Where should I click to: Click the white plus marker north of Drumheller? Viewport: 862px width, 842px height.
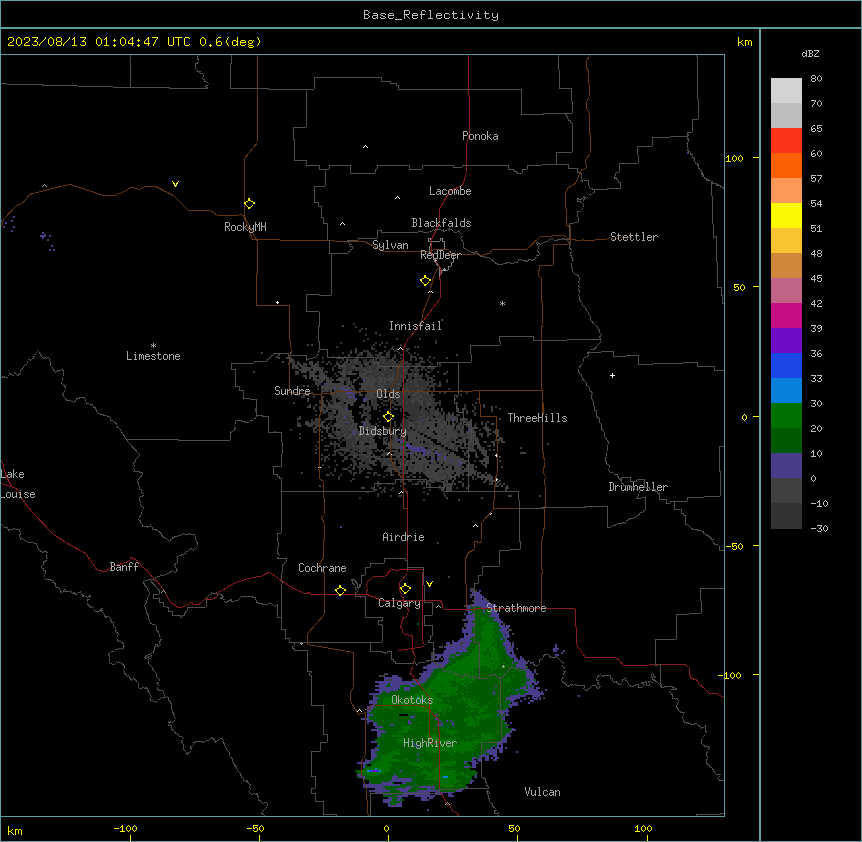point(612,375)
